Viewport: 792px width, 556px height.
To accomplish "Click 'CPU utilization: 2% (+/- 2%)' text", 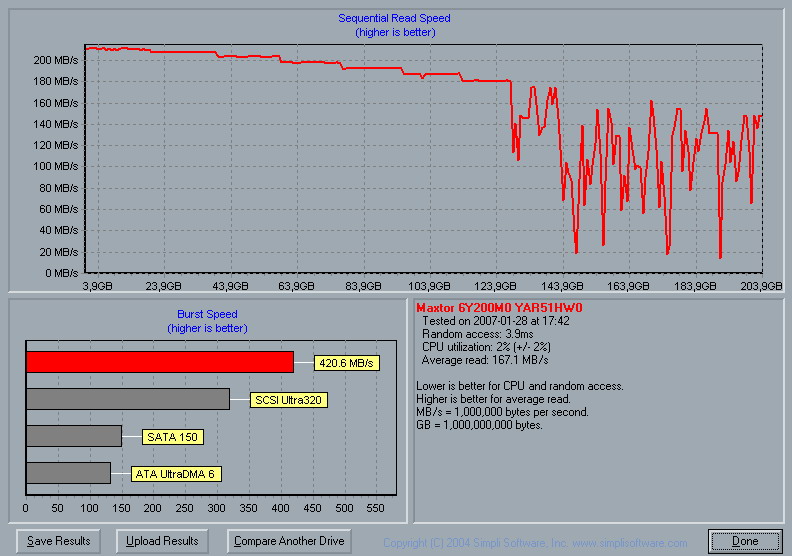I will 486,347.
